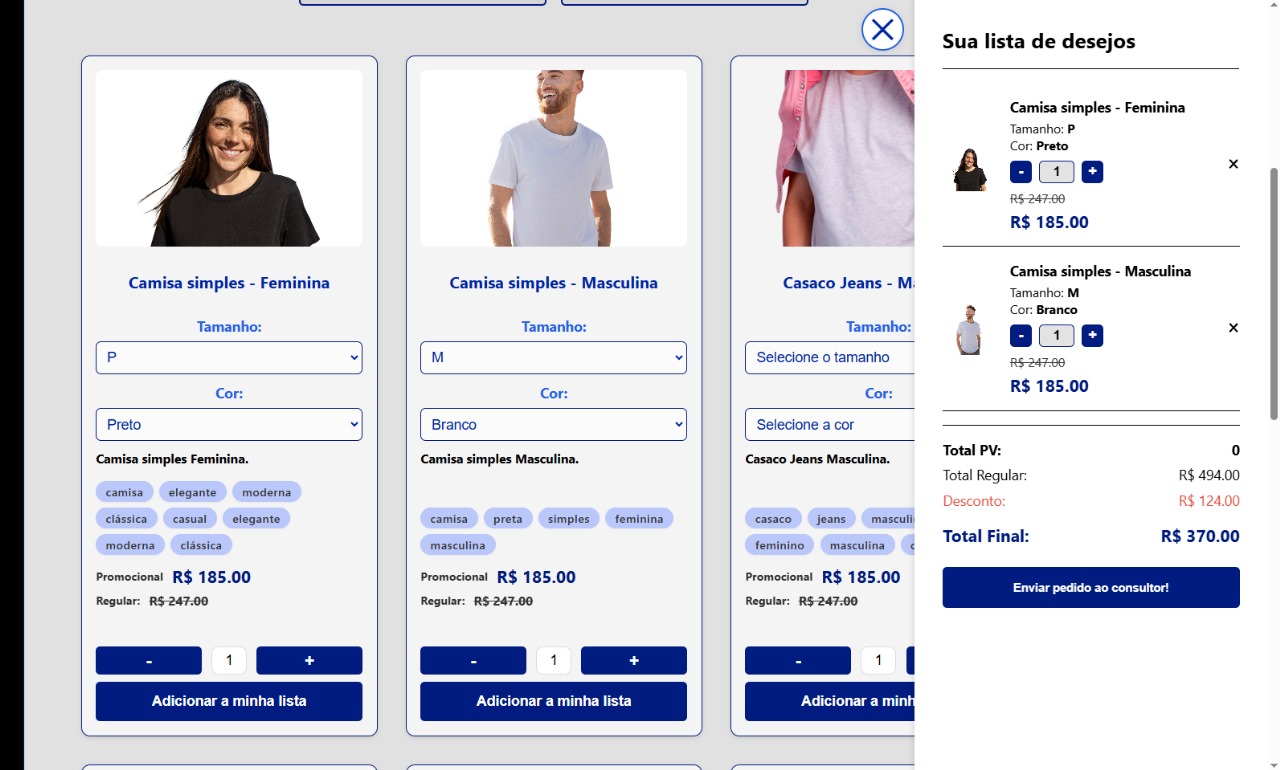Send order with Enviar pedido ao consultor
1280x770 pixels.
click(1091, 588)
